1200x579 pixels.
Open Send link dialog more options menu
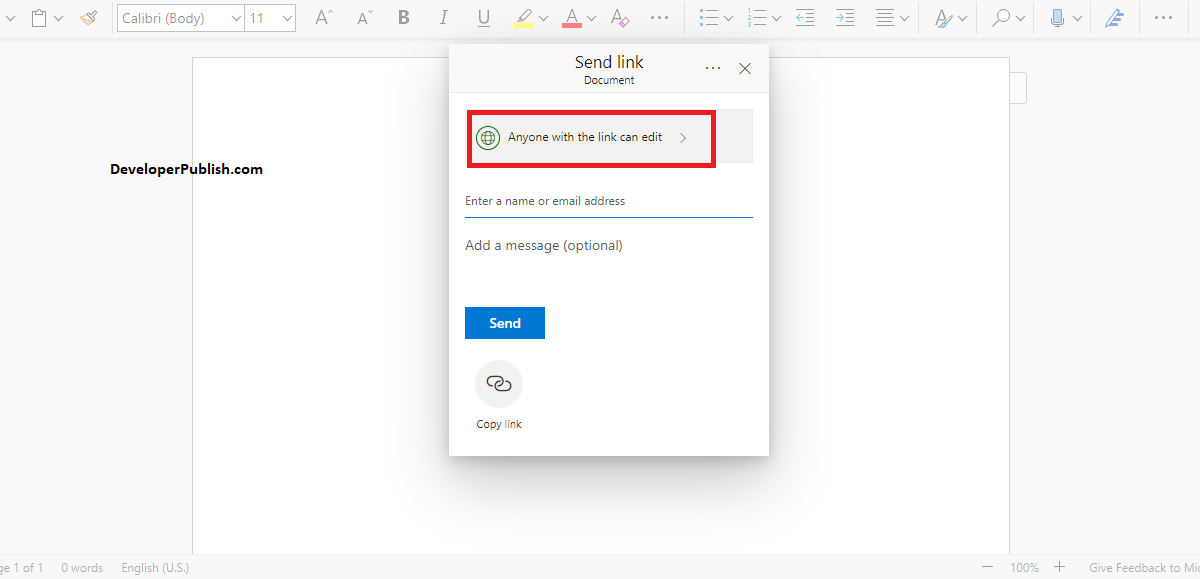[x=713, y=67]
